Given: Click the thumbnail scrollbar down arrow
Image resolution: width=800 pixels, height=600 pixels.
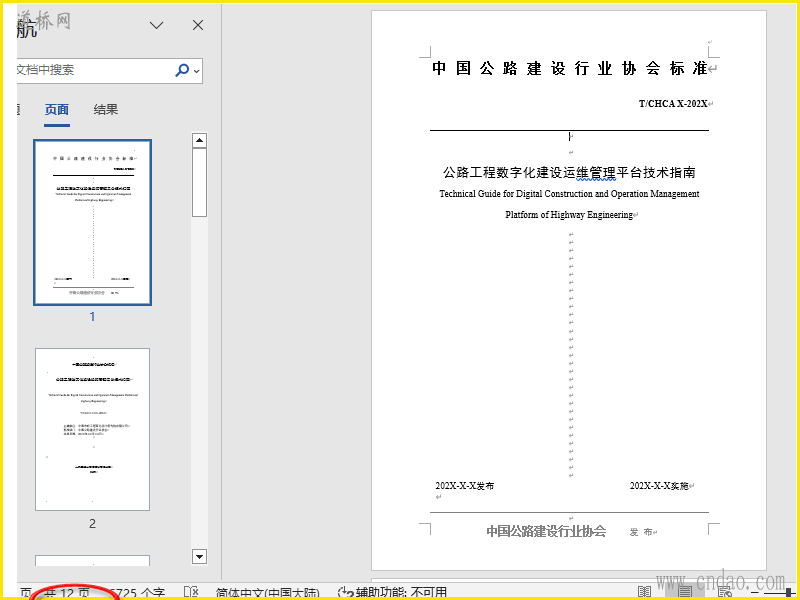Looking at the screenshot, I should coord(199,557).
